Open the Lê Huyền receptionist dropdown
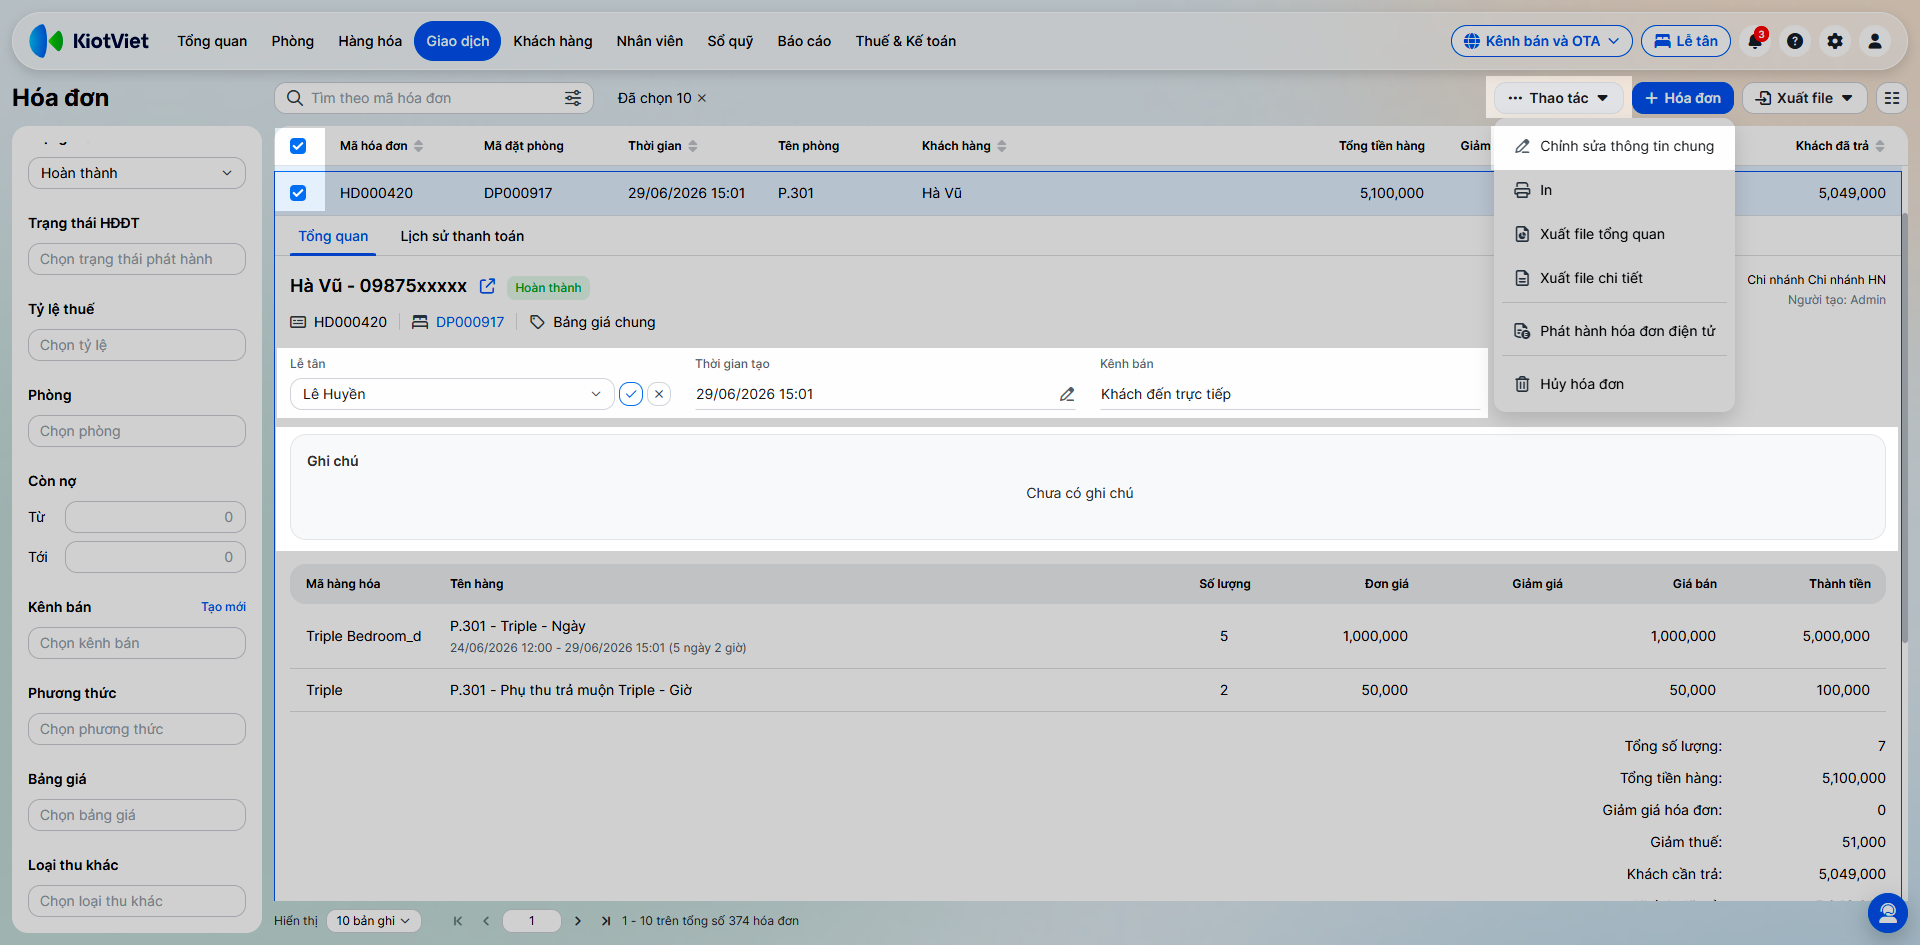 tap(452, 394)
